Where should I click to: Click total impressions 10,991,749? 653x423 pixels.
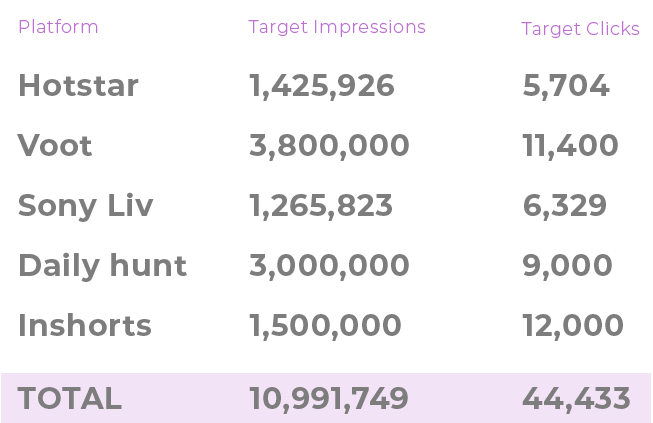[329, 399]
